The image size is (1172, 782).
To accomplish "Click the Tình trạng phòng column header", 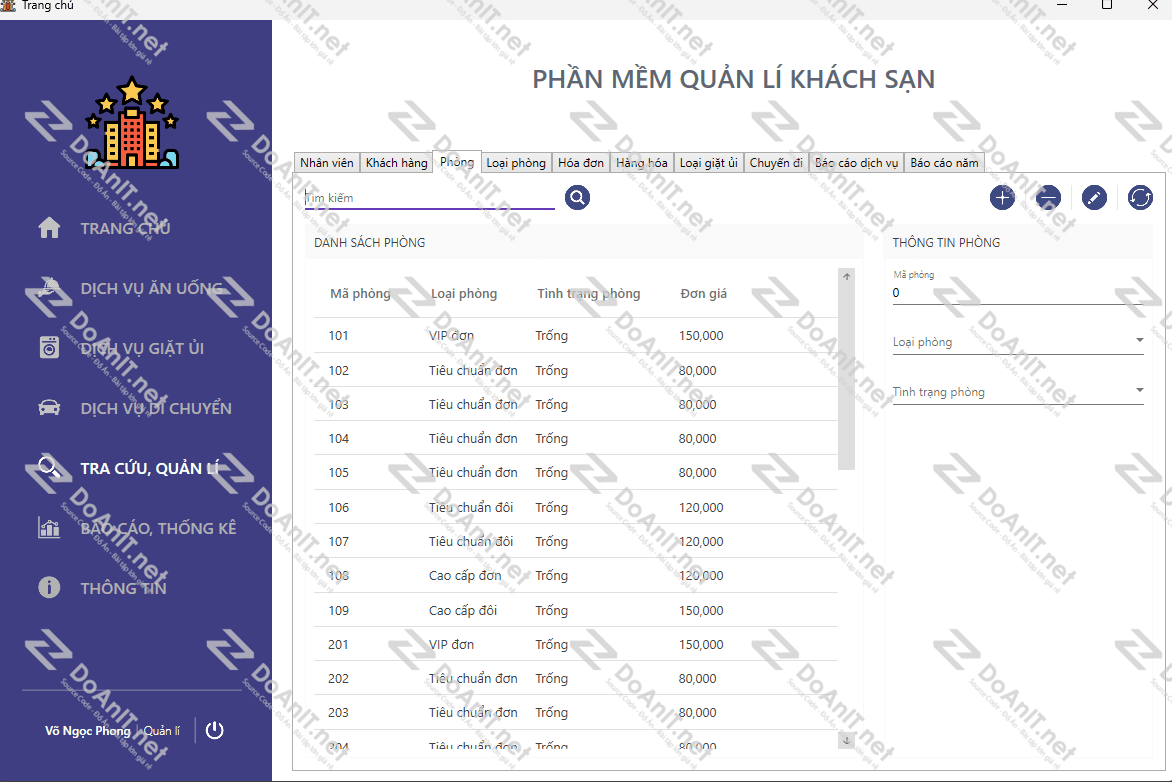I will [x=589, y=294].
